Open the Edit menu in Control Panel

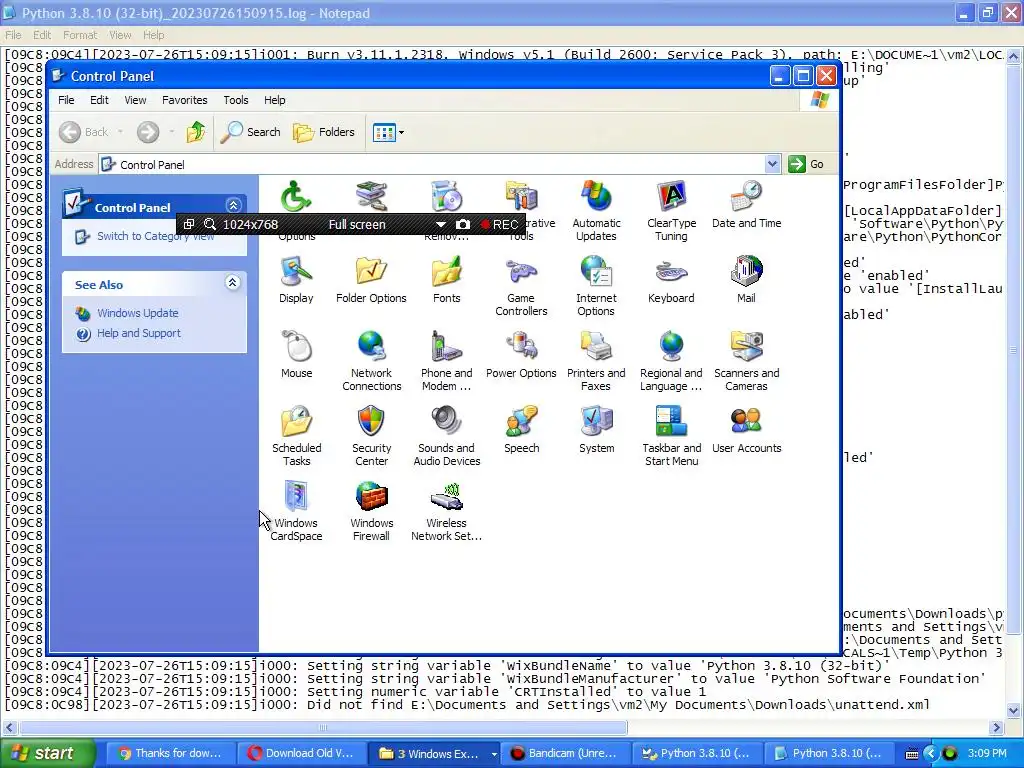(99, 100)
